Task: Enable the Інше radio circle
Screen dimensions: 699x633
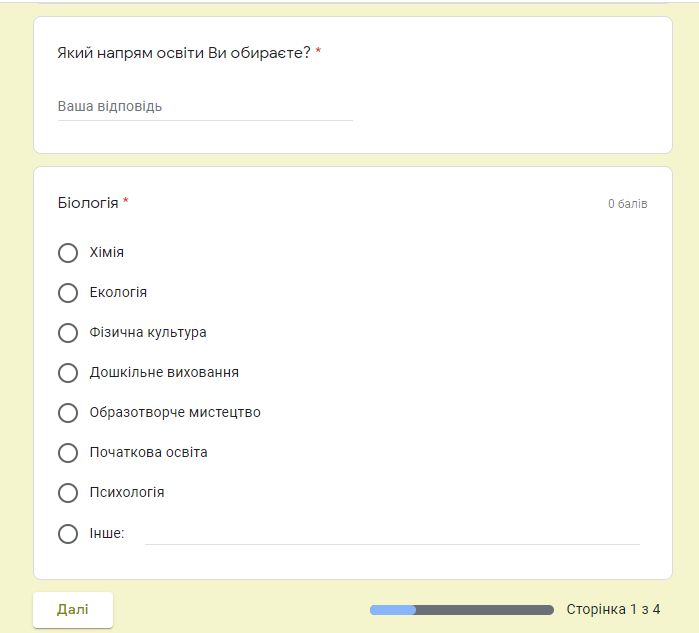Action: point(68,533)
